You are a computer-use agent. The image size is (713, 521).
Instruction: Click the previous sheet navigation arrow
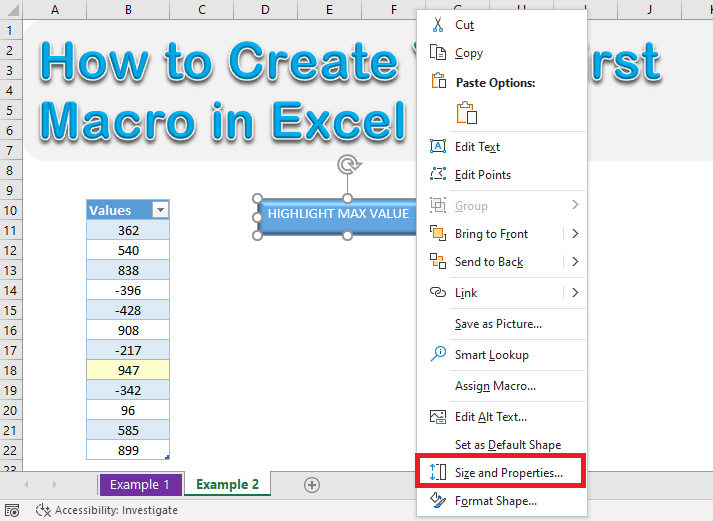(x=26, y=485)
